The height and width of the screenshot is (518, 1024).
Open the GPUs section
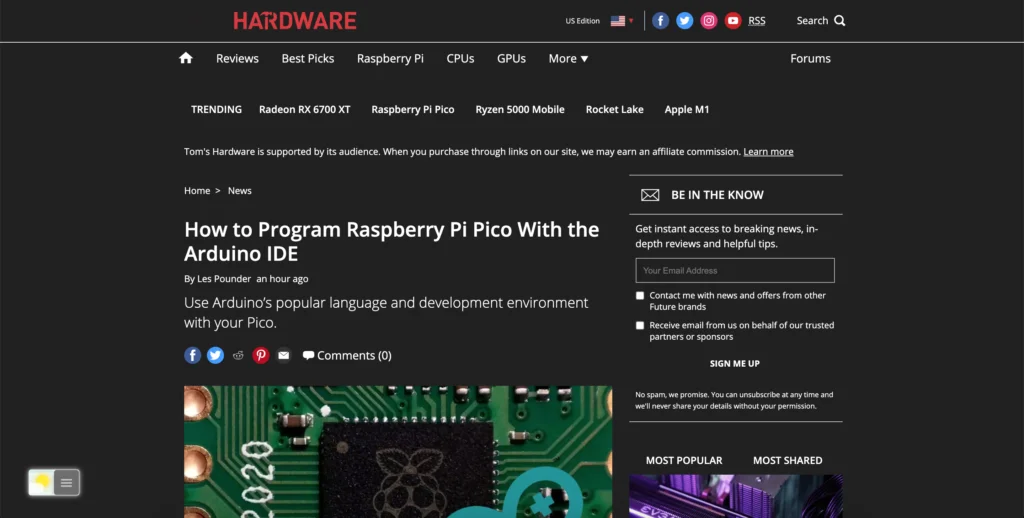511,59
